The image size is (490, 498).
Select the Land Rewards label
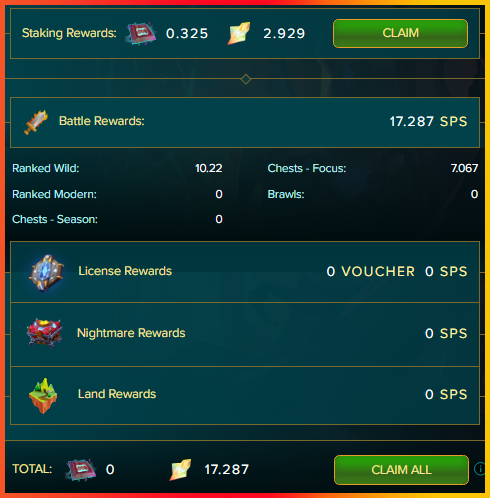[x=117, y=394]
